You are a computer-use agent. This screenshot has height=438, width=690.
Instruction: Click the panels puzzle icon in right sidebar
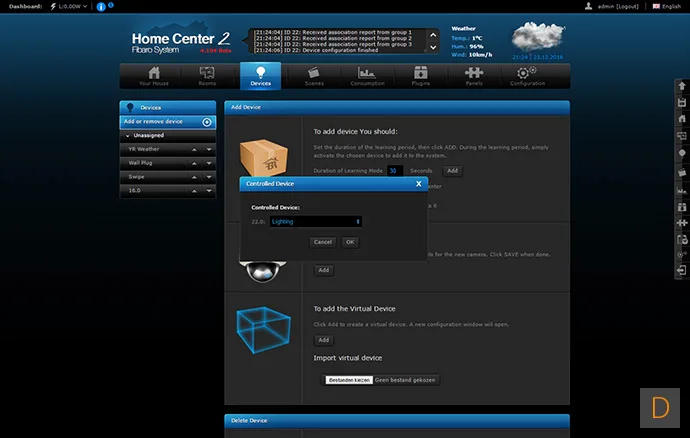pyautogui.click(x=682, y=223)
